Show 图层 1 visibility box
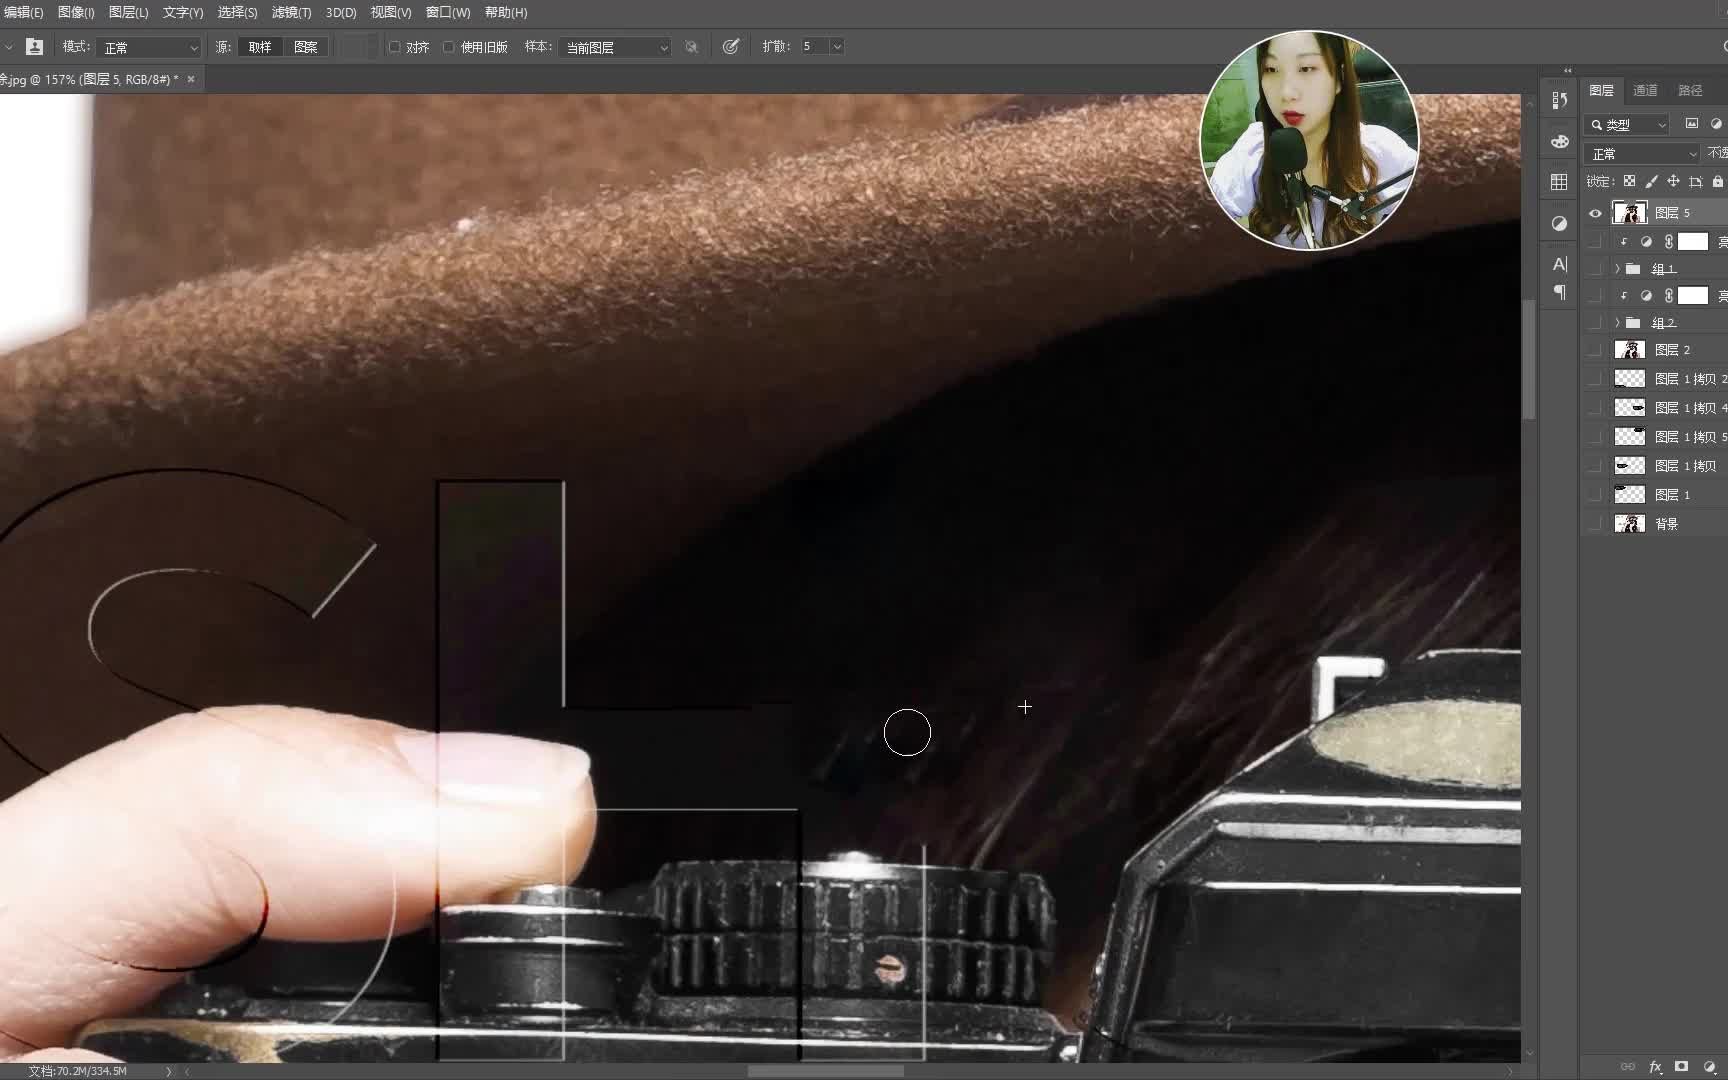 pos(1595,495)
